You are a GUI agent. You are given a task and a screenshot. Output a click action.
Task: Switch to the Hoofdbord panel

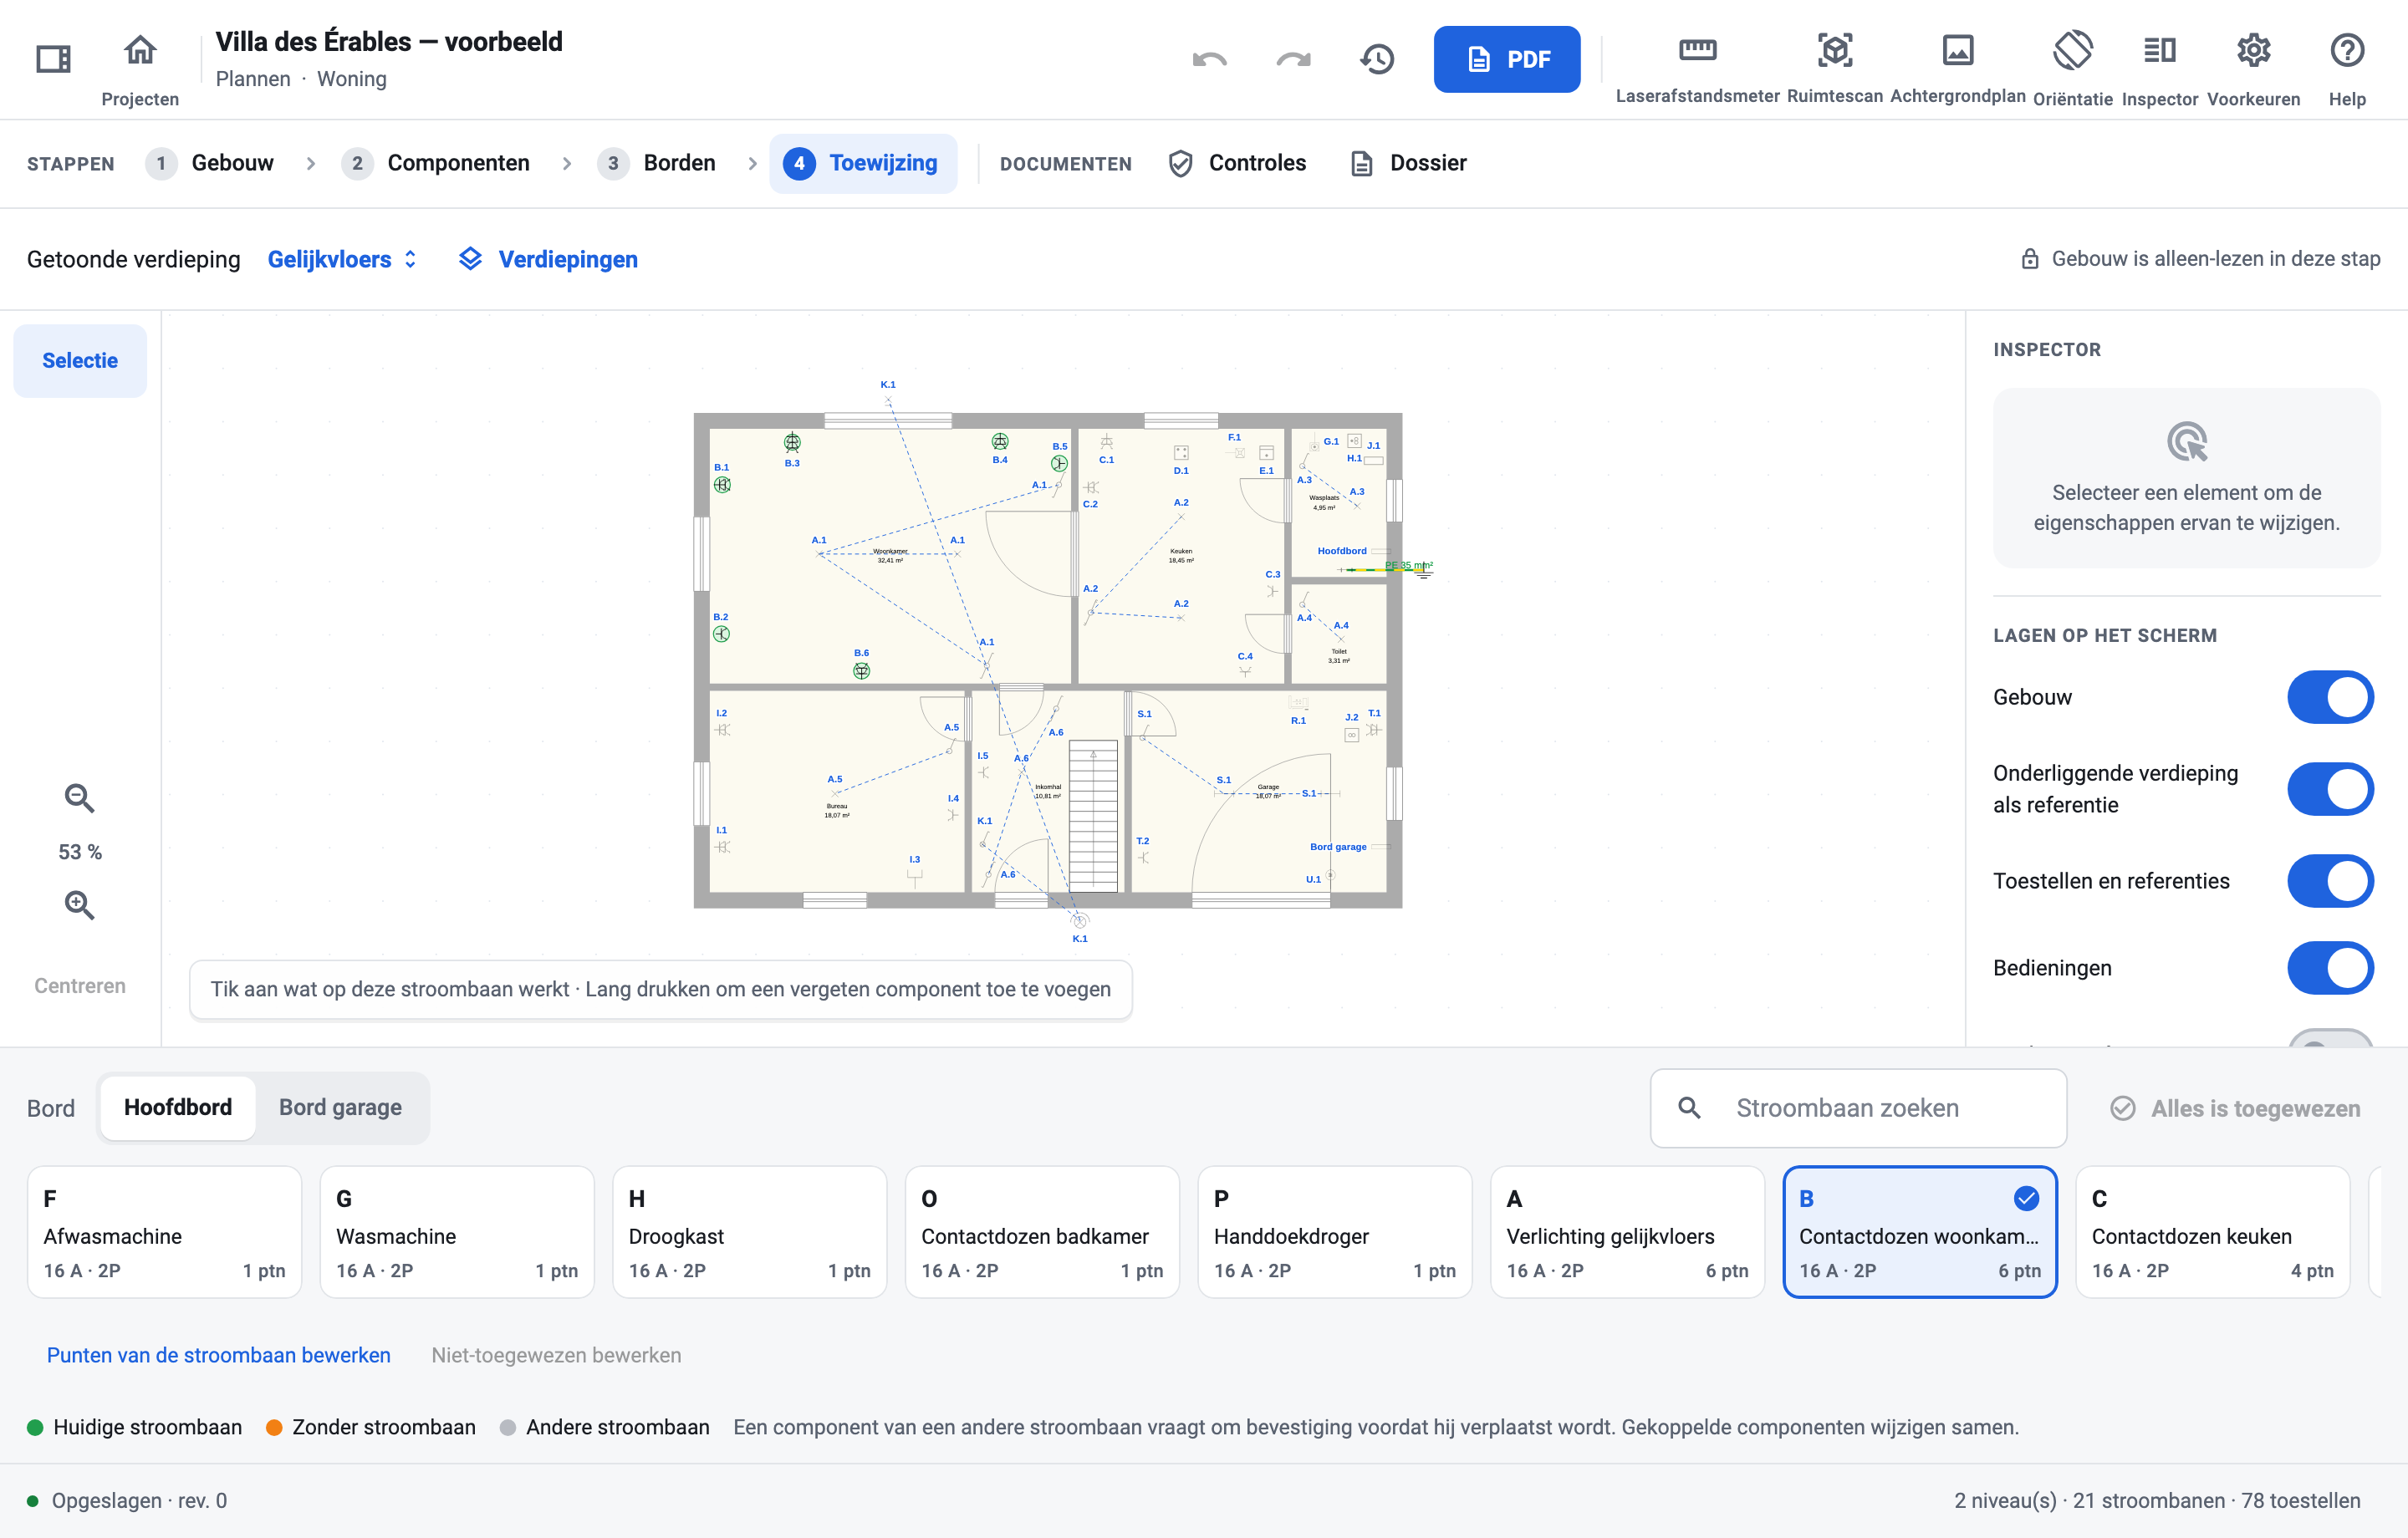pyautogui.click(x=178, y=1107)
